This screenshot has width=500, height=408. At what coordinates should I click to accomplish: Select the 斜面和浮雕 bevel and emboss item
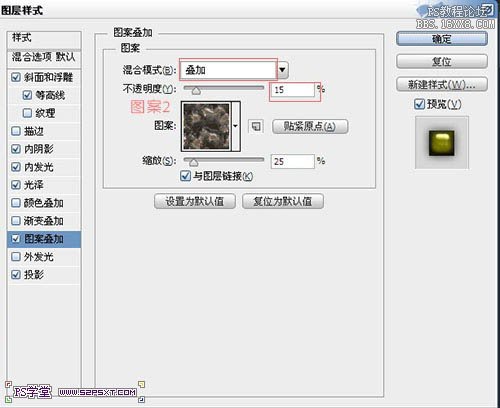[48, 77]
